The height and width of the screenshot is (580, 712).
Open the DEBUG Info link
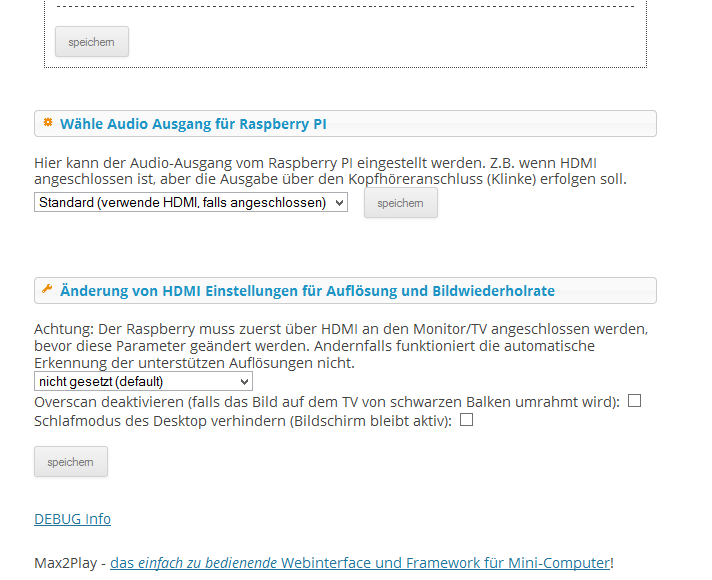72,519
